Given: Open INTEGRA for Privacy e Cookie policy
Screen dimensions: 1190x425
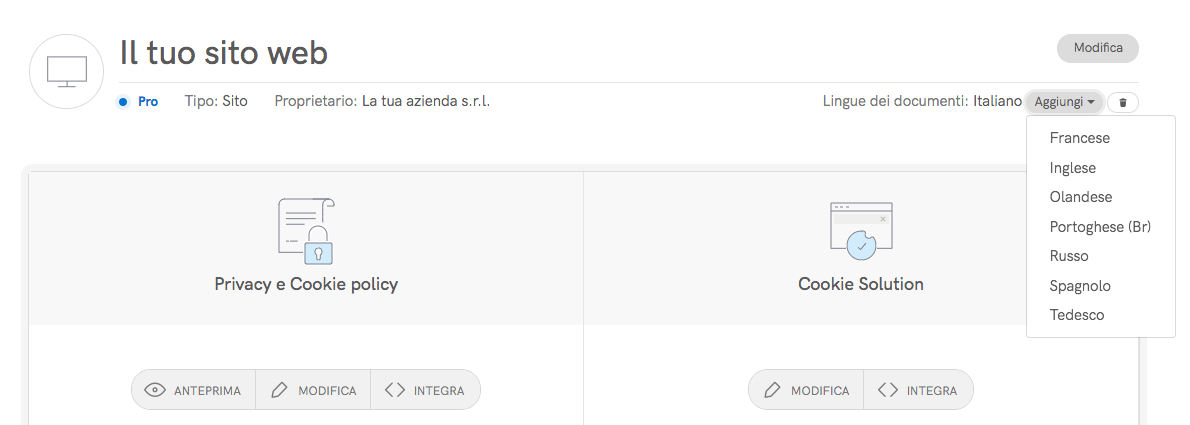Looking at the screenshot, I should 425,390.
